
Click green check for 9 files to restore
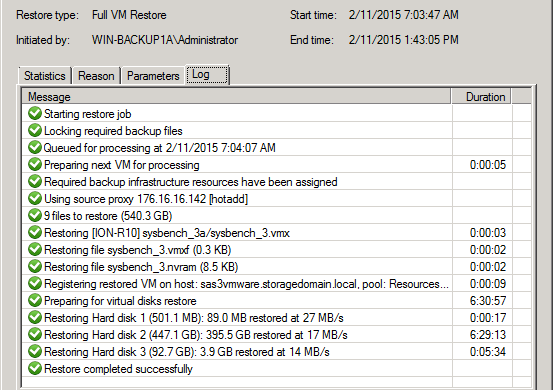click(x=35, y=215)
